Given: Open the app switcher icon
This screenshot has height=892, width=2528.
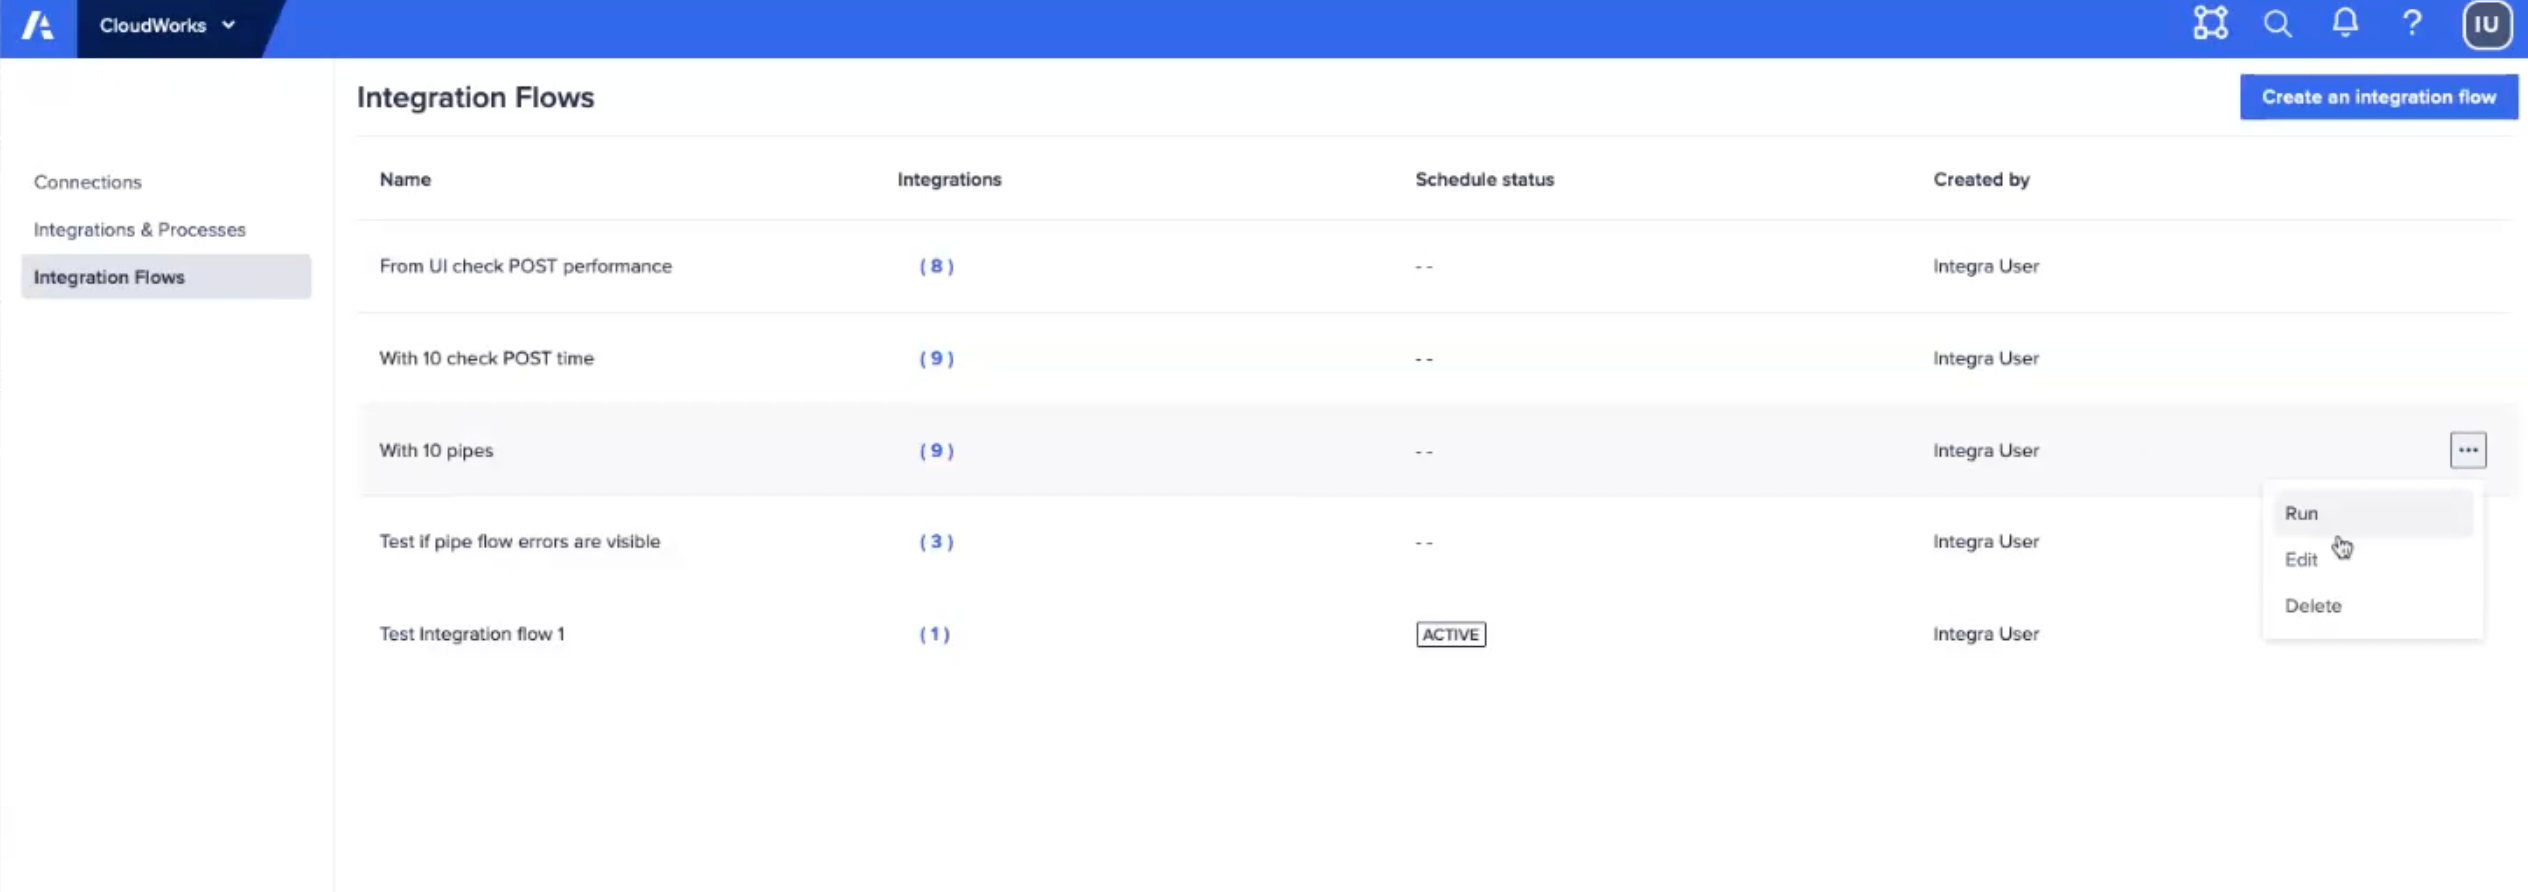Looking at the screenshot, I should 2209,24.
